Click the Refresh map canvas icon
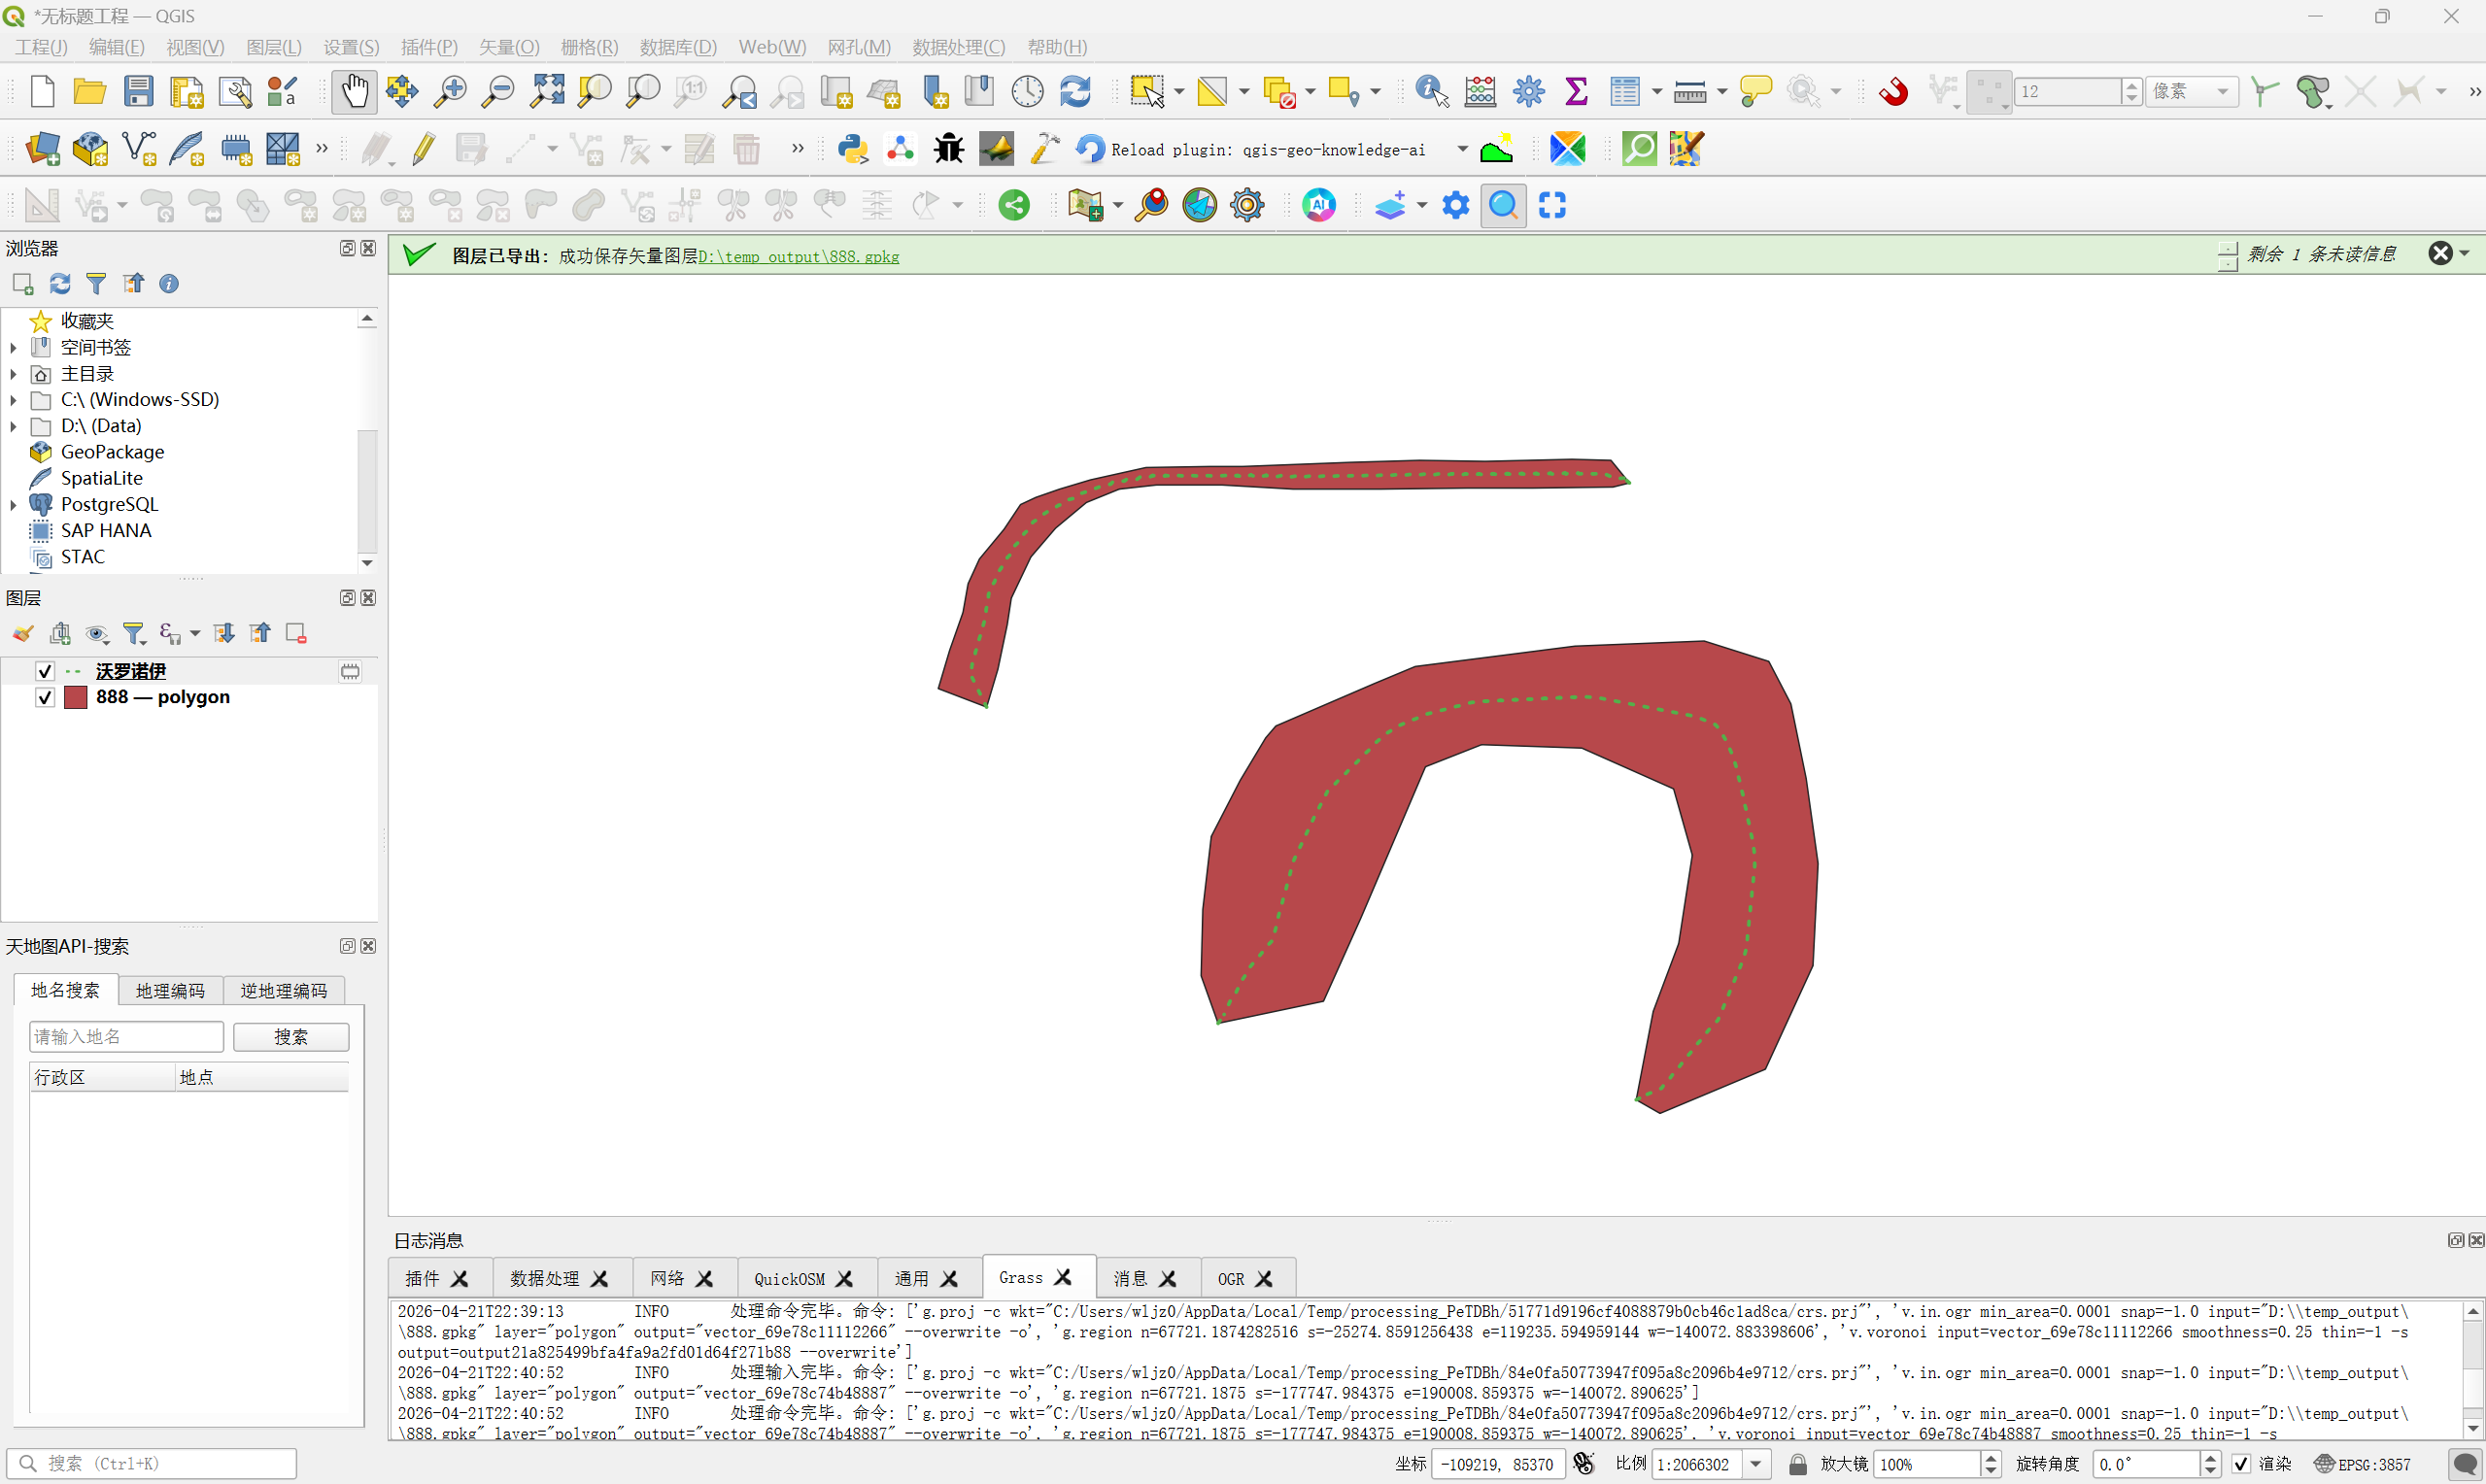The height and width of the screenshot is (1484, 2486). point(1075,92)
